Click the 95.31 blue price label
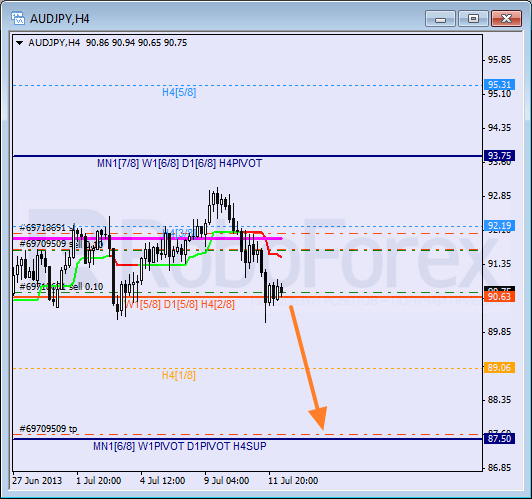This screenshot has height=499, width=532. [x=499, y=84]
